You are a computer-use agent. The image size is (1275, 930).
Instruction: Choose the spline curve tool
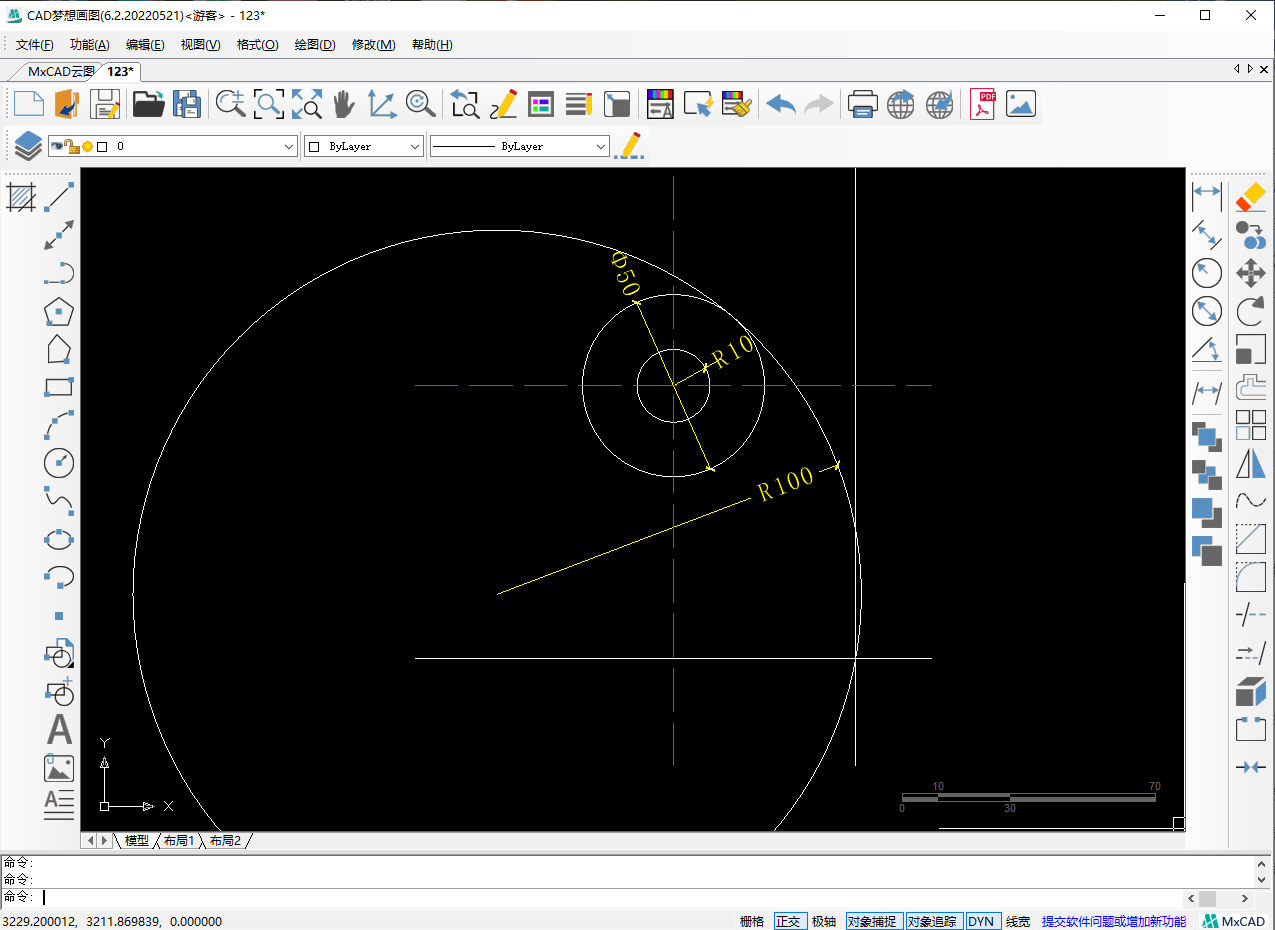coord(60,501)
